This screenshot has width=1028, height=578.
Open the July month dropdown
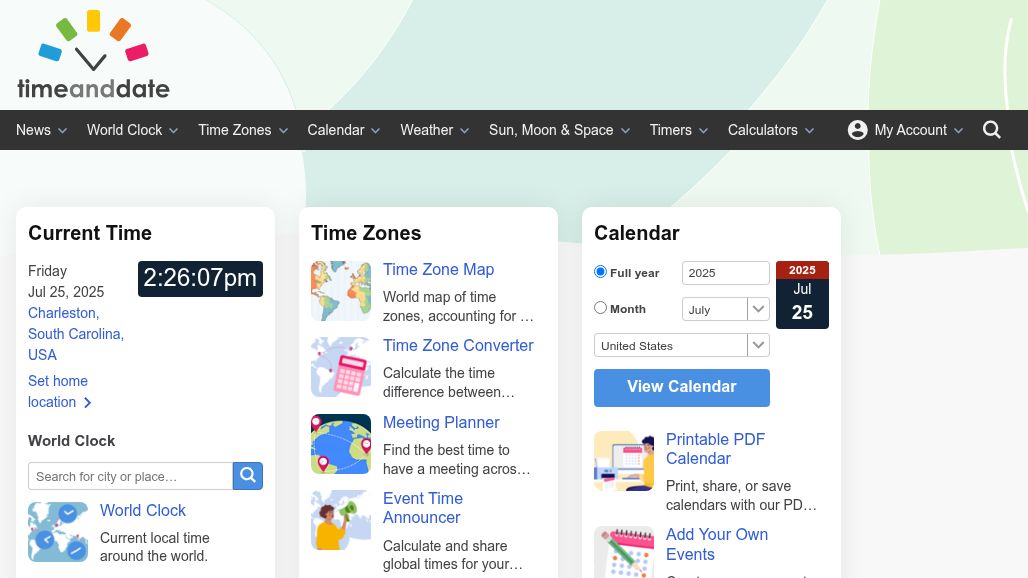tap(726, 309)
